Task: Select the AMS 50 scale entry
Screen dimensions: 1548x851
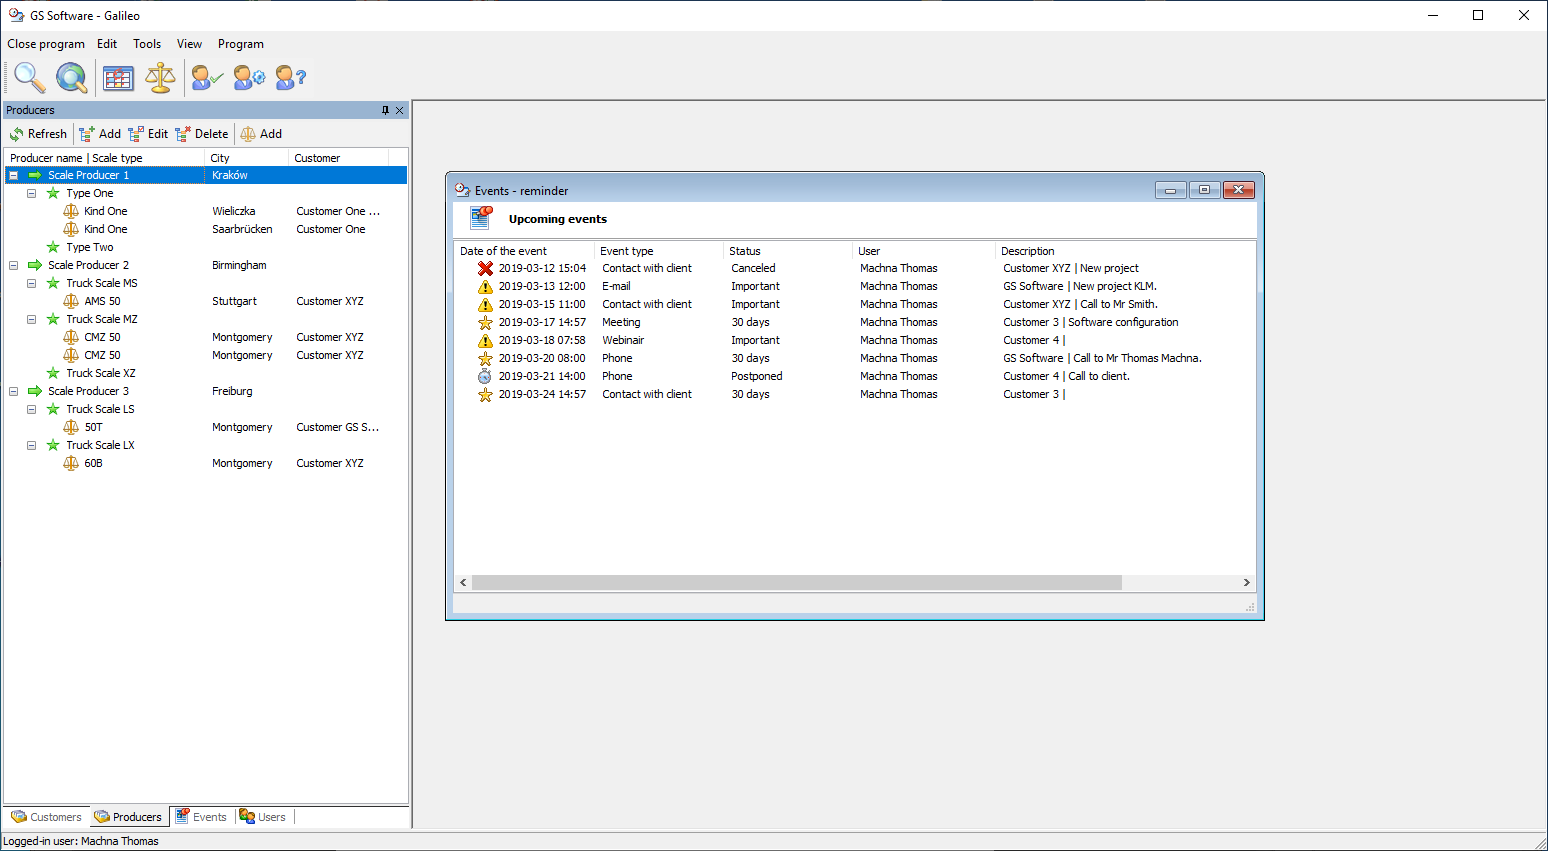Action: [102, 301]
